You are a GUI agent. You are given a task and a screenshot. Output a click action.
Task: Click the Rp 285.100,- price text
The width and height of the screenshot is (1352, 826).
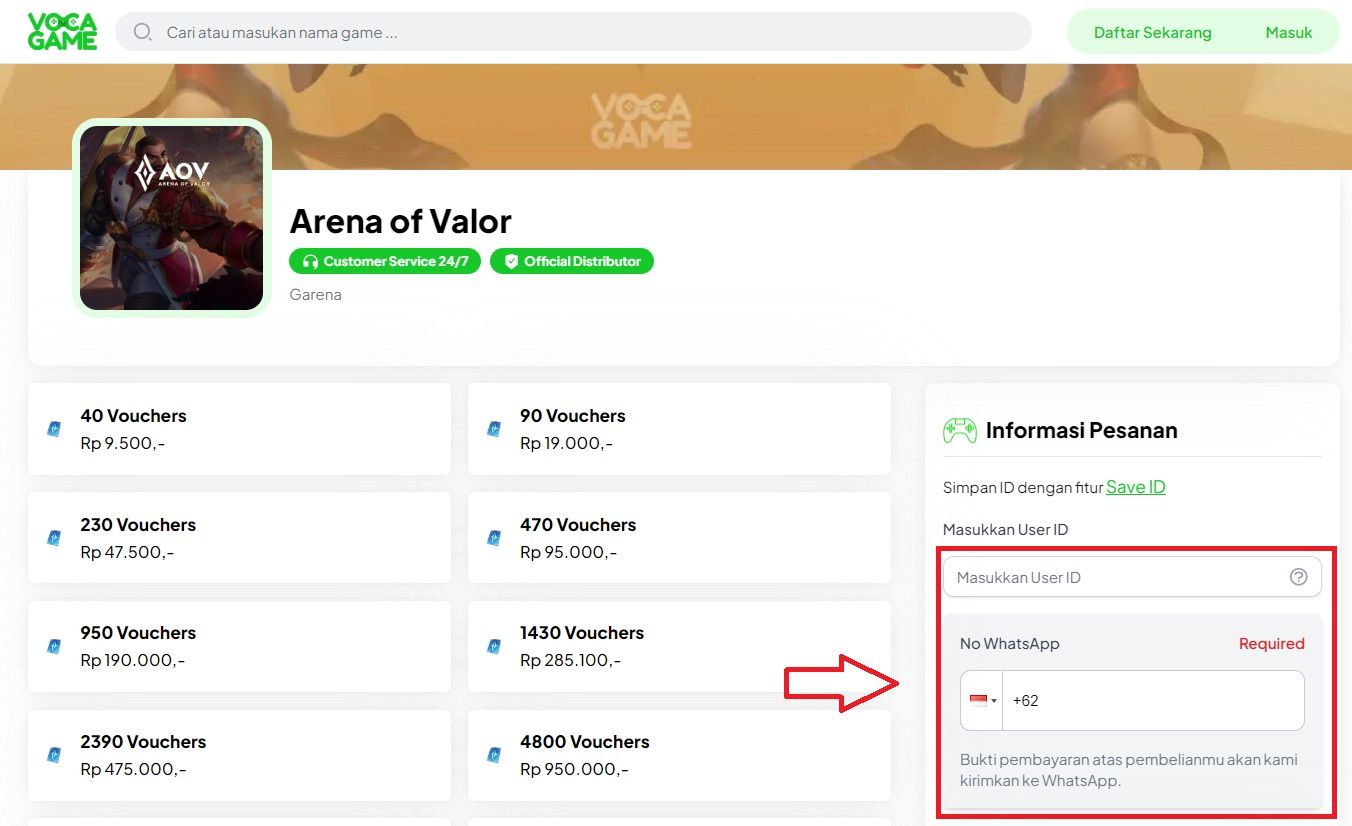click(x=571, y=660)
